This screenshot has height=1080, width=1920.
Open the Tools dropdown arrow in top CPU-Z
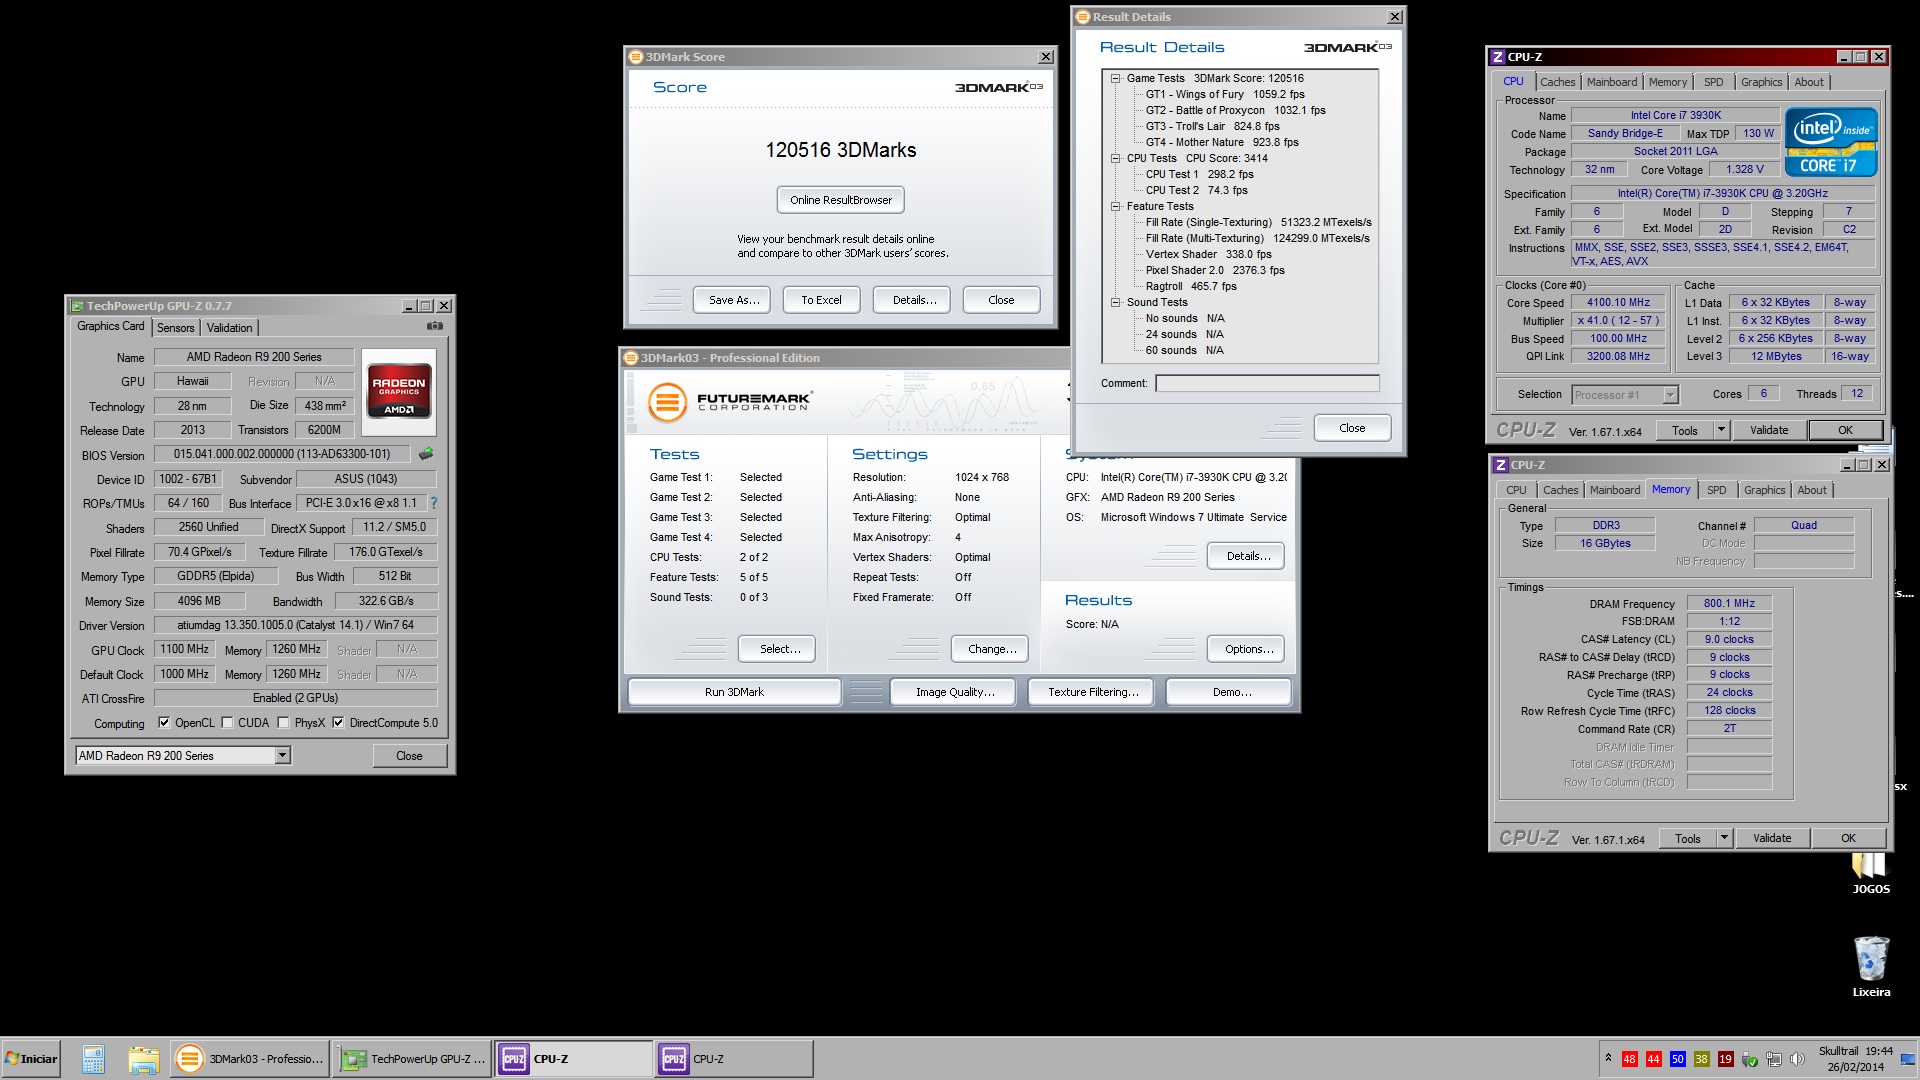click(1721, 430)
